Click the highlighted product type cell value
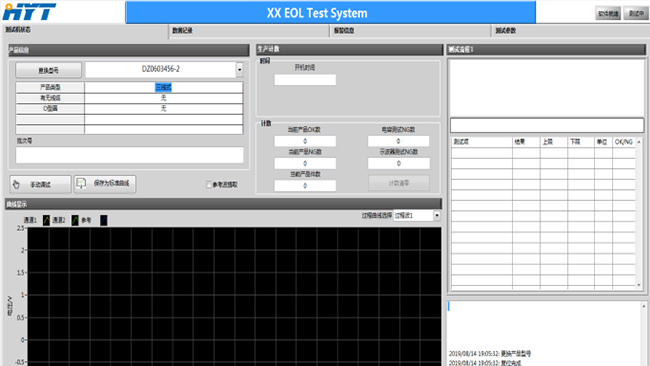The height and width of the screenshot is (366, 650). (x=163, y=87)
